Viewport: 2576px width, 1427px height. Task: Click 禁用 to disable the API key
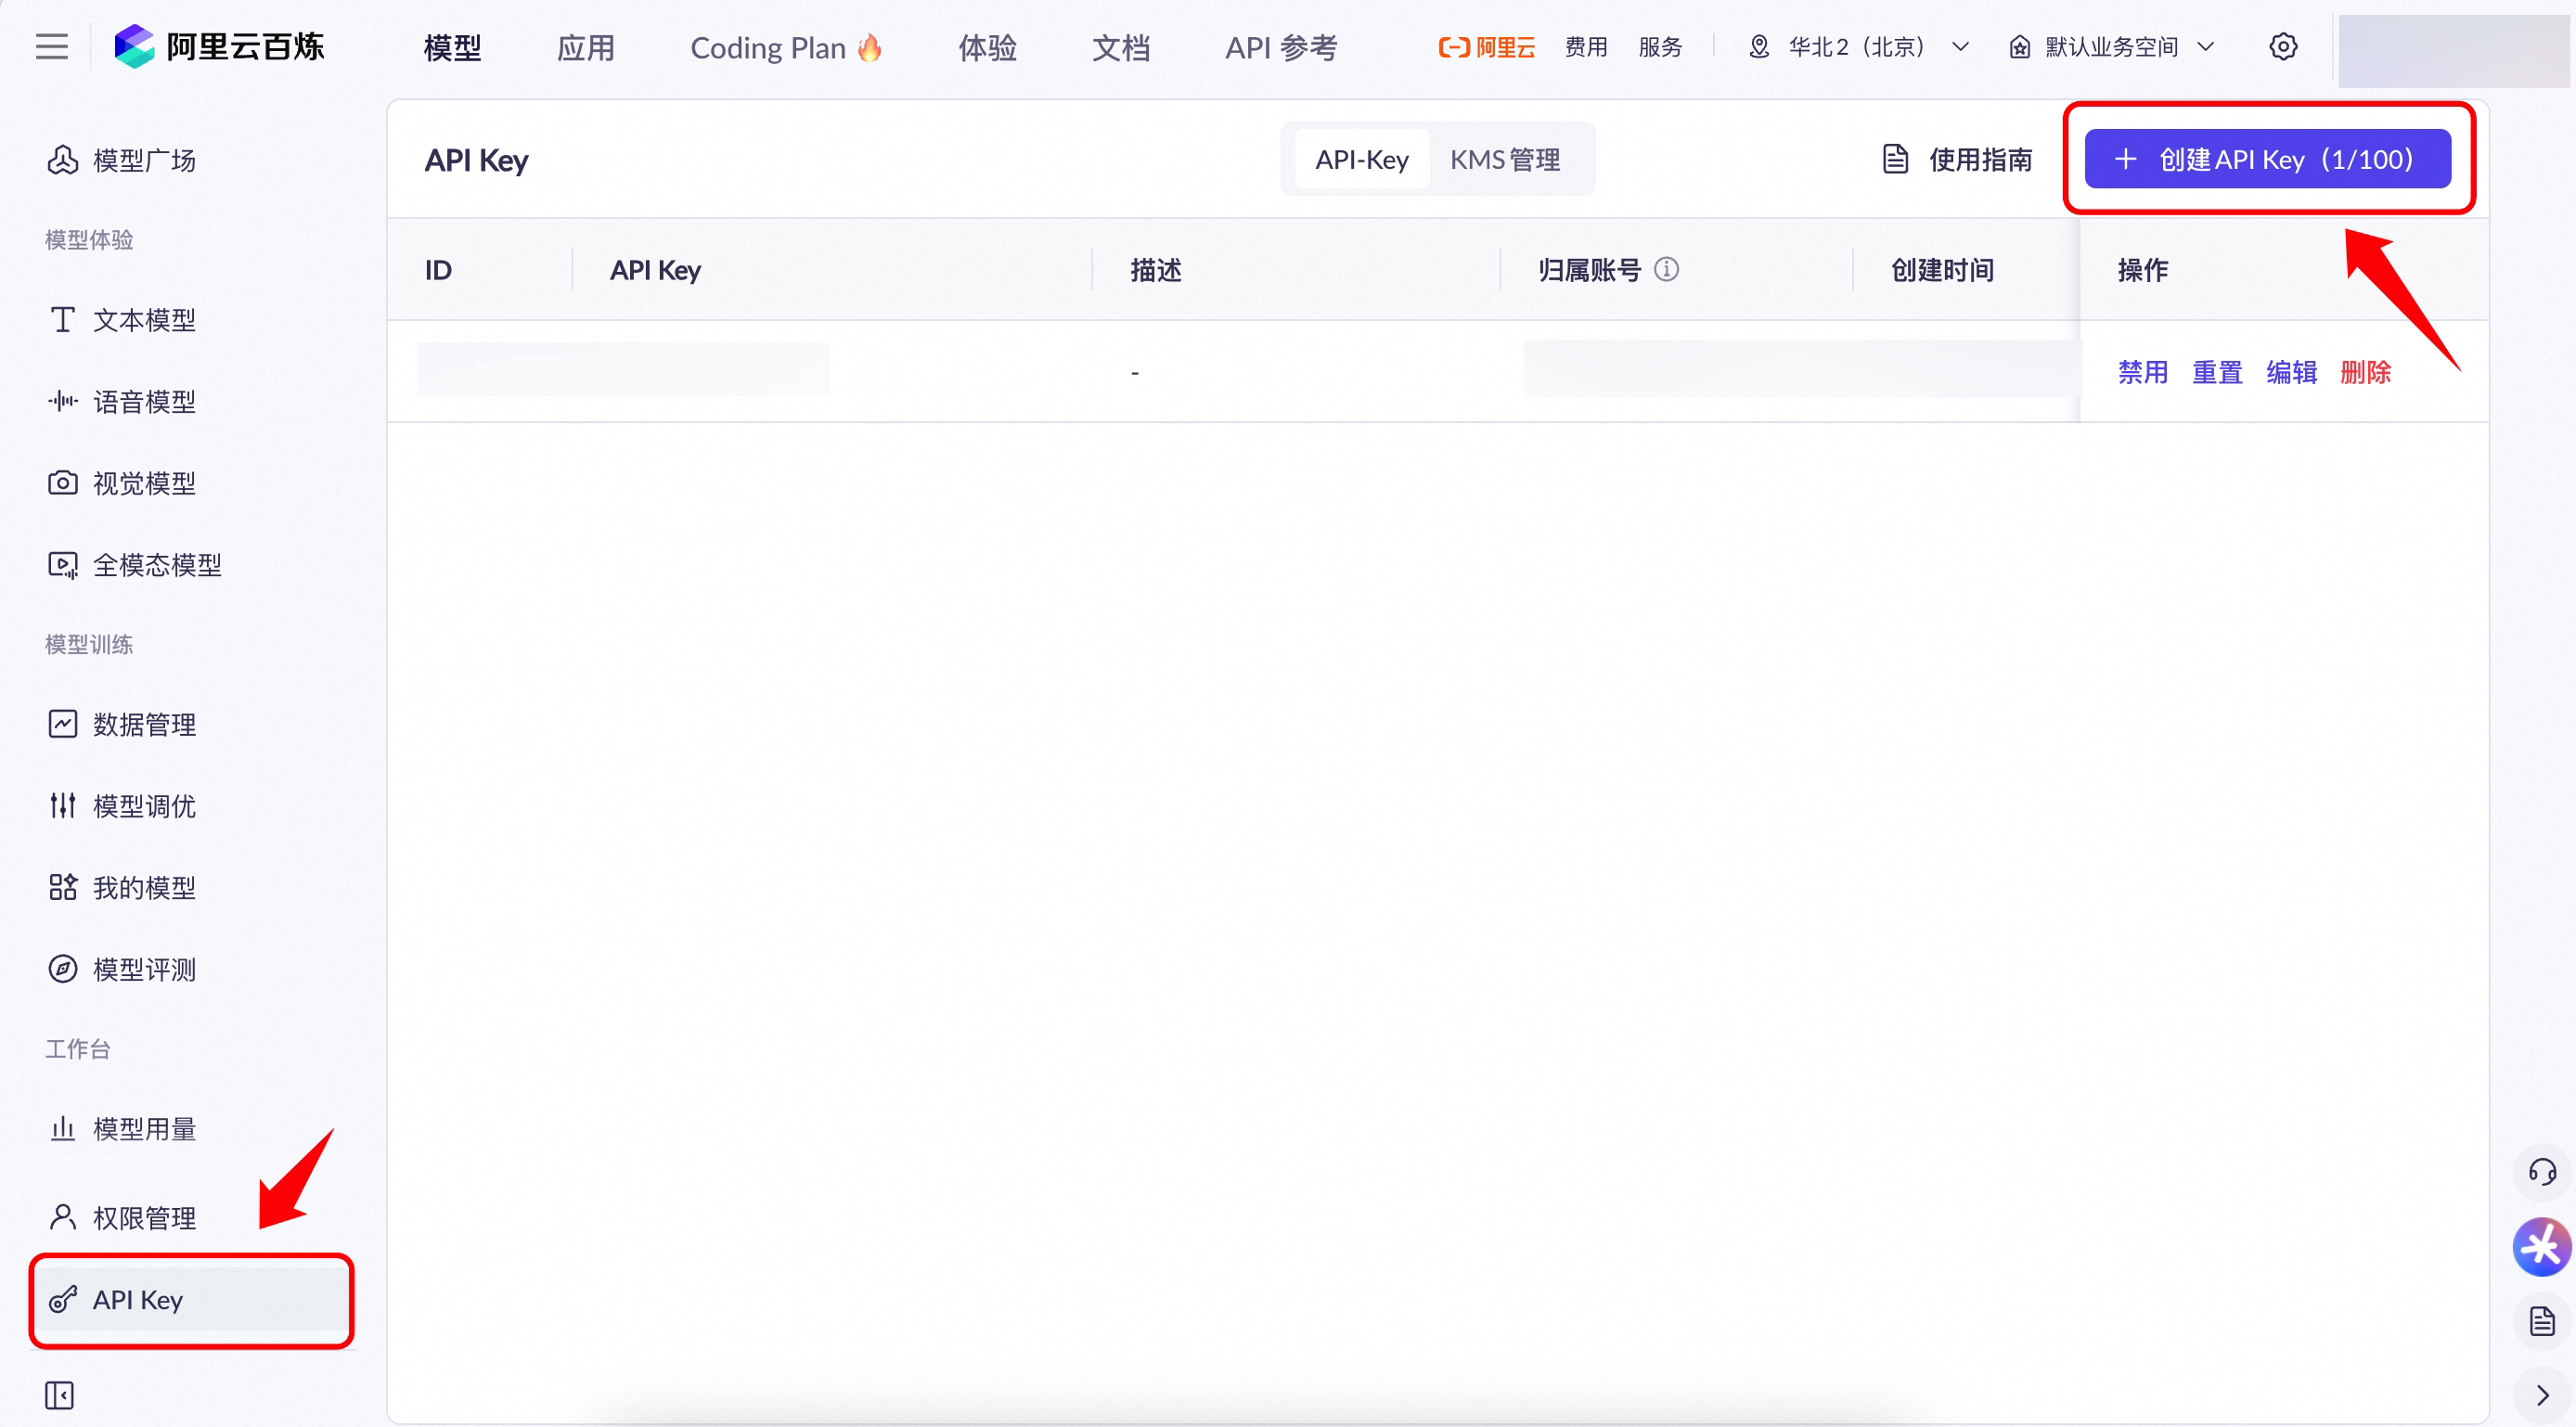(x=2142, y=372)
